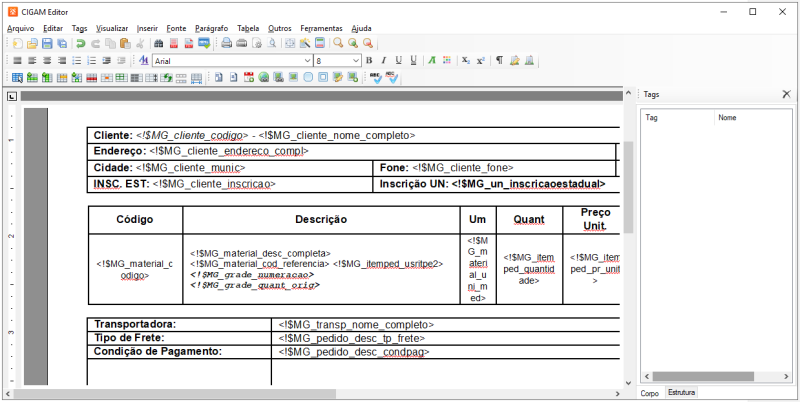The image size is (800, 402).
Task: Open the Arial font name dropdown
Action: click(x=307, y=61)
